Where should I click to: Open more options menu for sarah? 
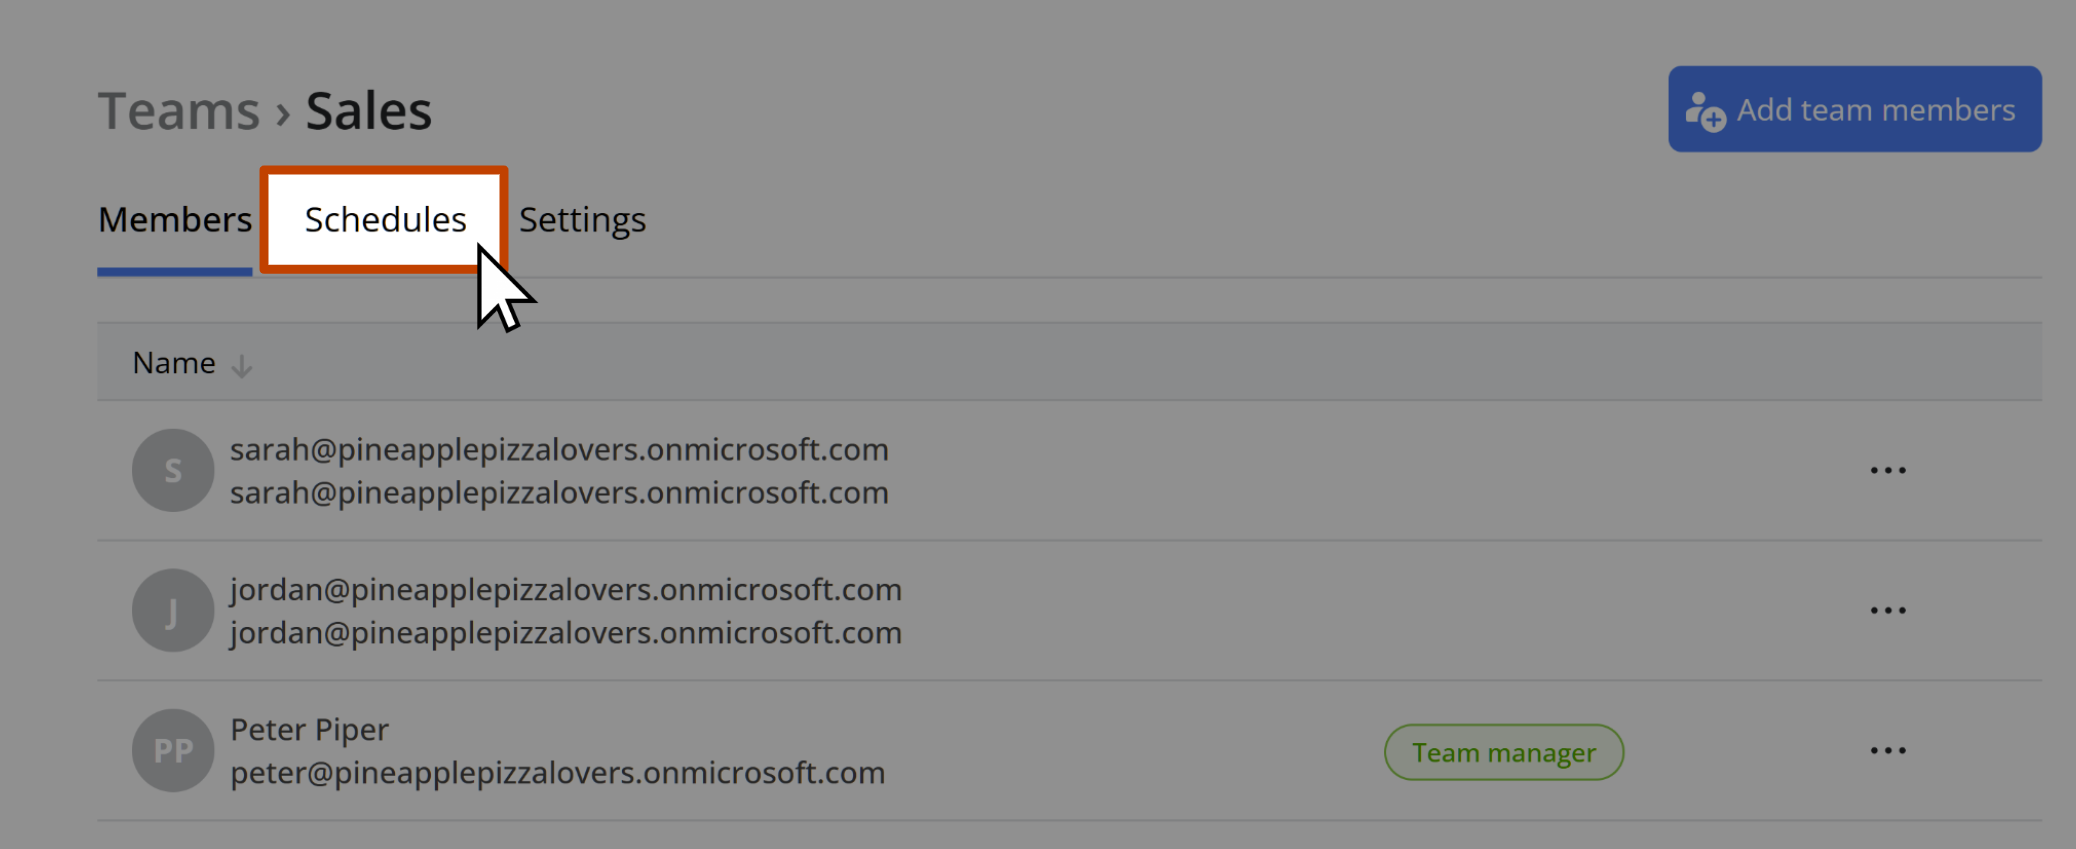[1888, 470]
